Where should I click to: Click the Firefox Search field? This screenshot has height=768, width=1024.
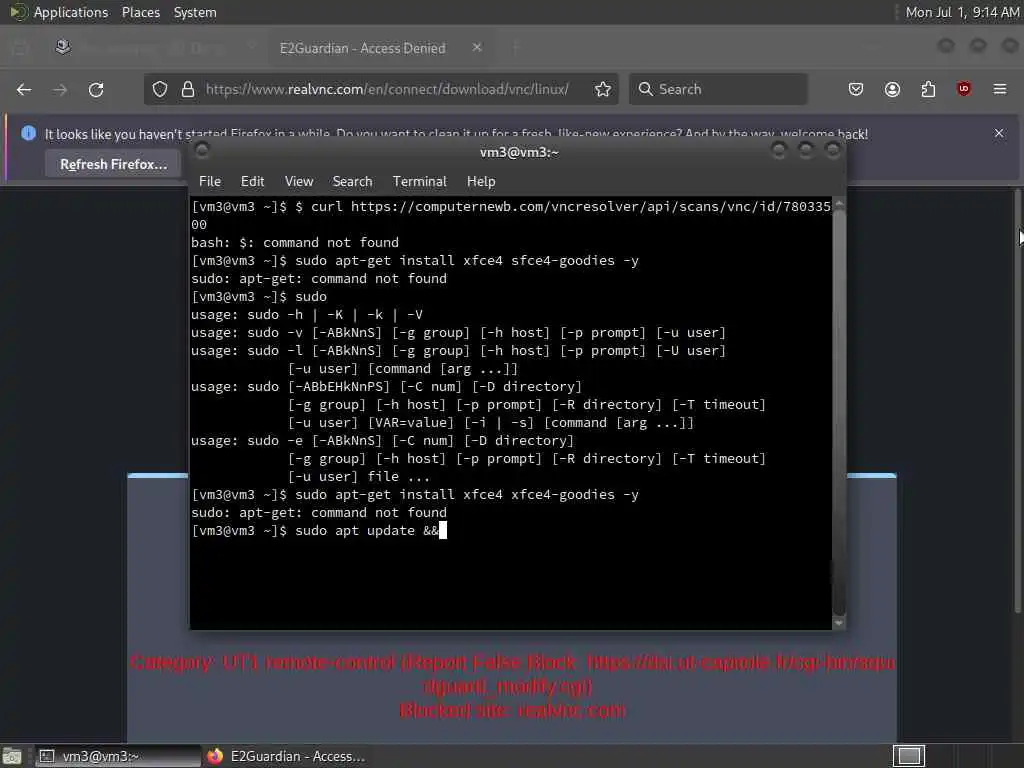[718, 89]
